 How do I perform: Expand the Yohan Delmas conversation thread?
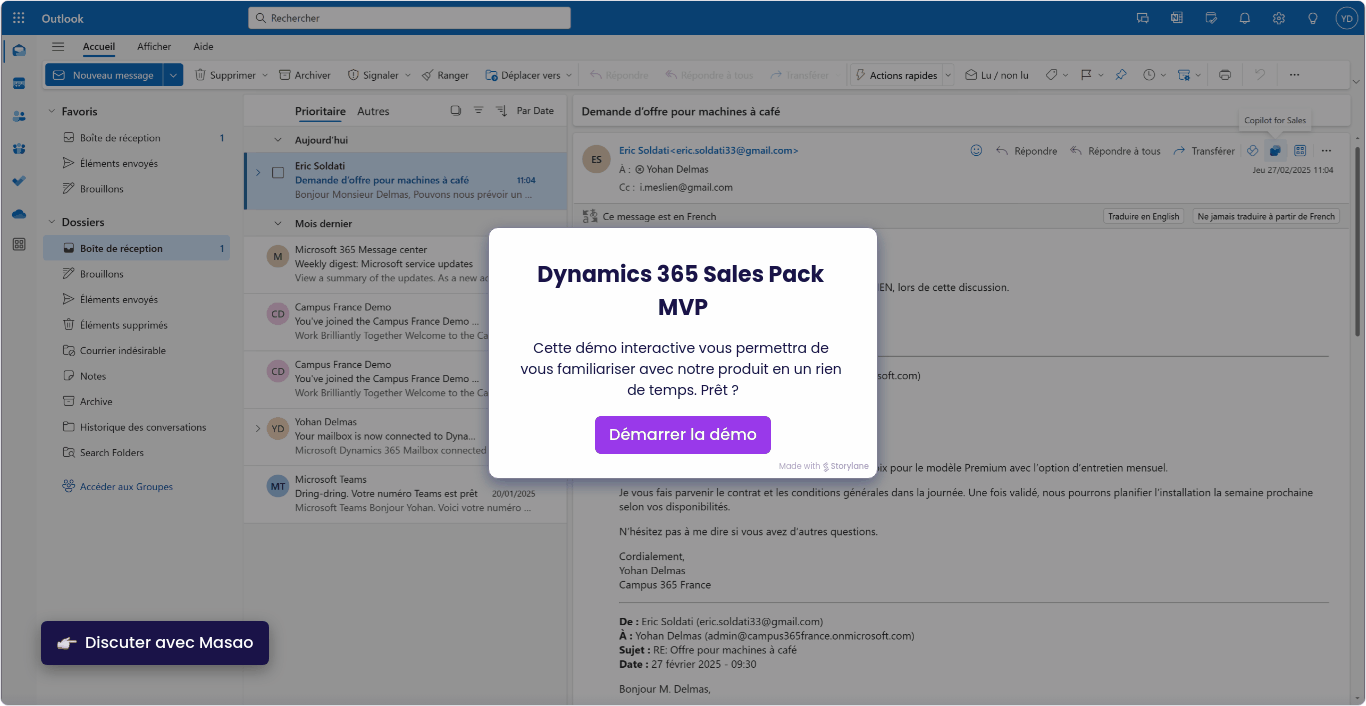(258, 428)
